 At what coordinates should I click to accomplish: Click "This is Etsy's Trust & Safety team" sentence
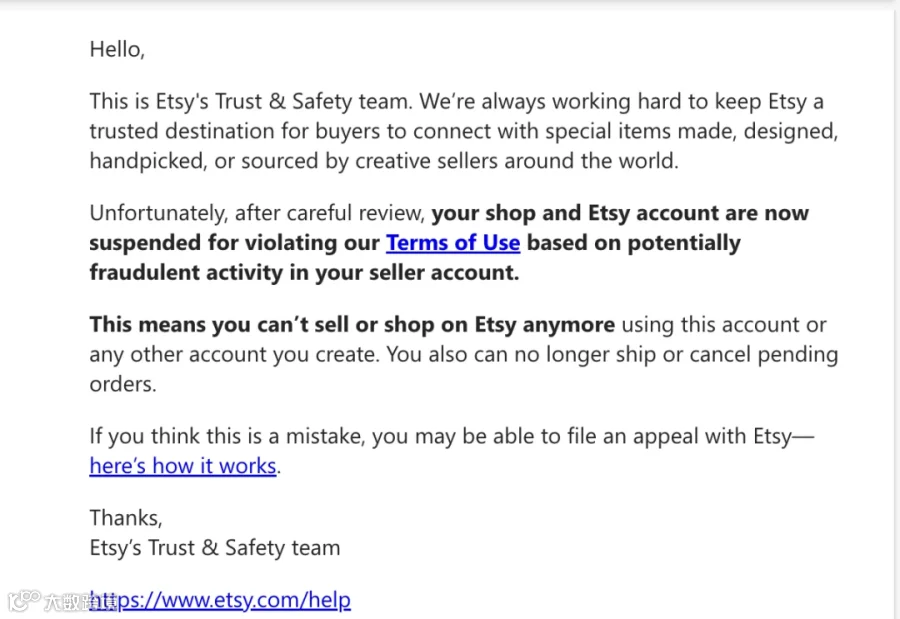coord(250,102)
